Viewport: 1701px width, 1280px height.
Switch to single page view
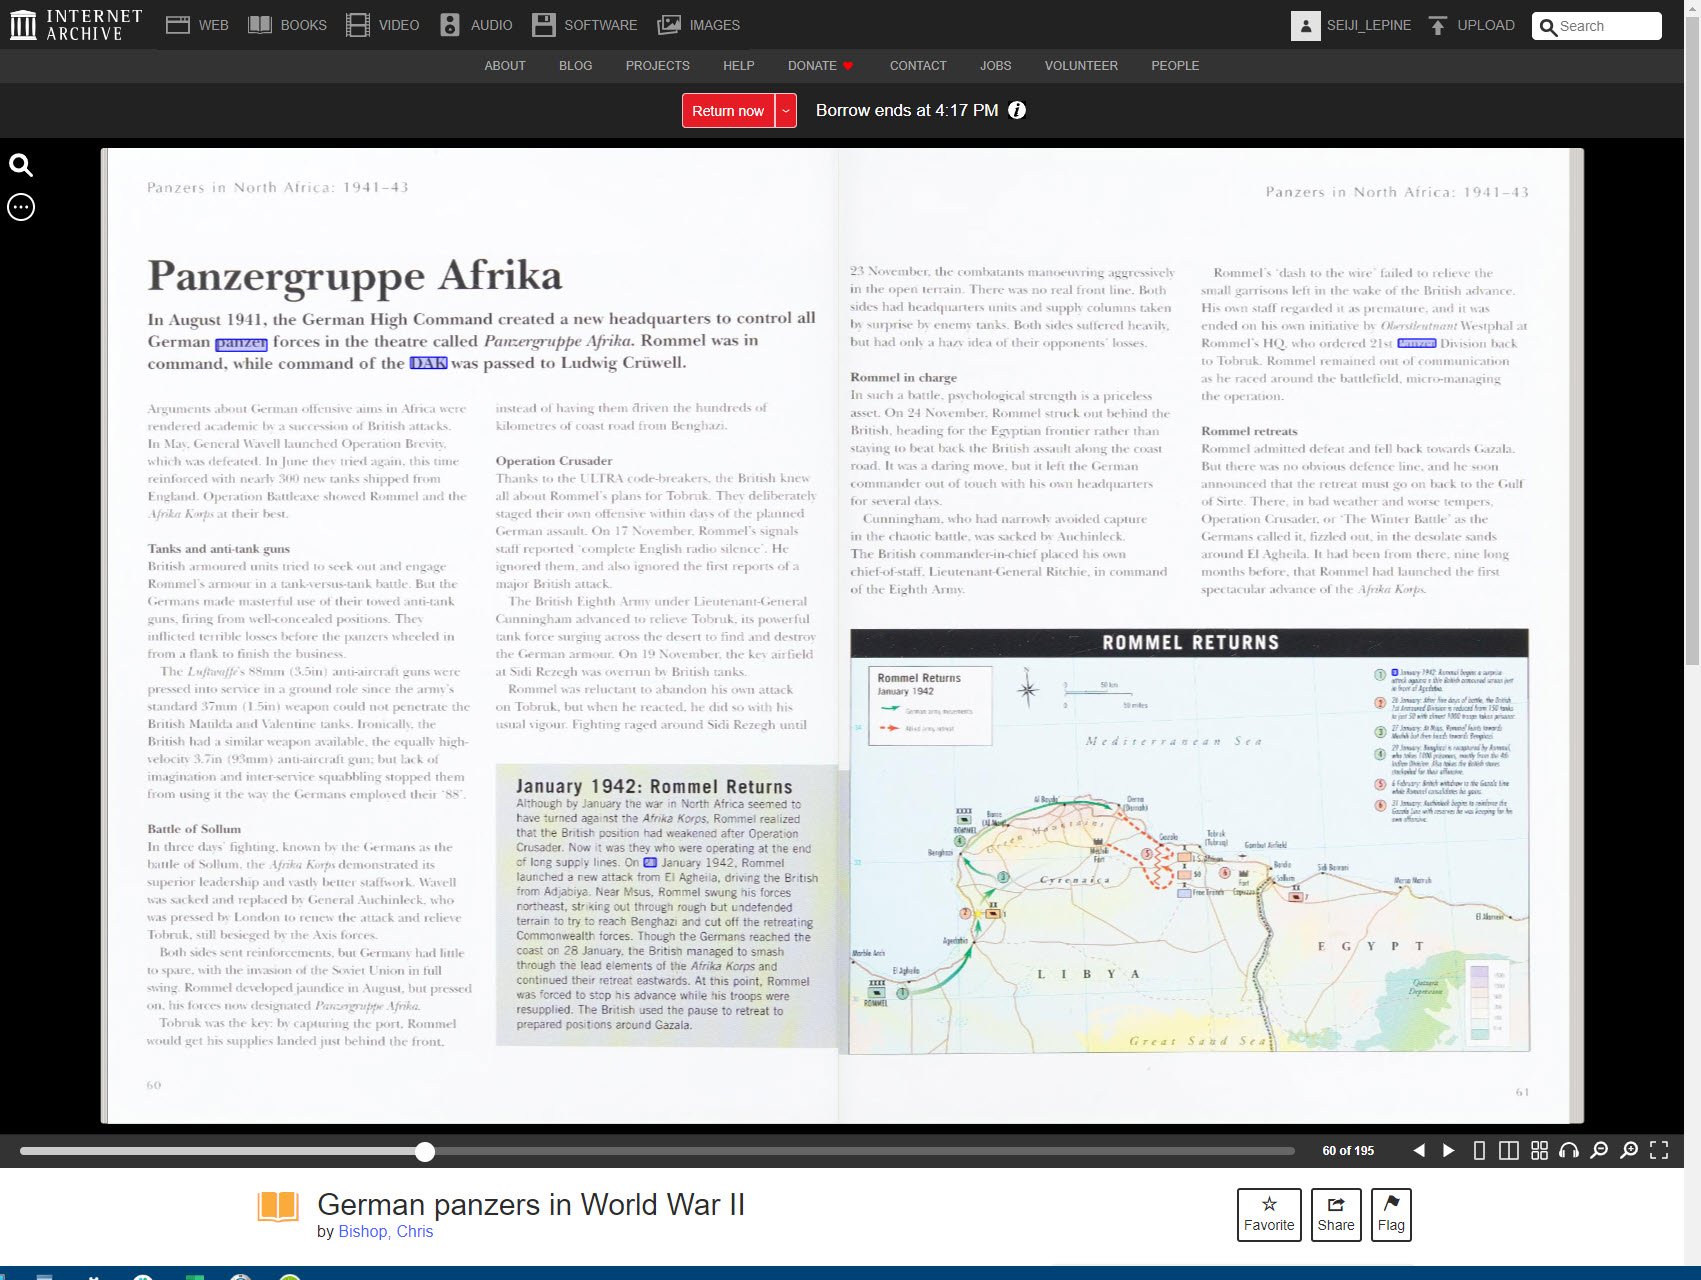[x=1479, y=1151]
